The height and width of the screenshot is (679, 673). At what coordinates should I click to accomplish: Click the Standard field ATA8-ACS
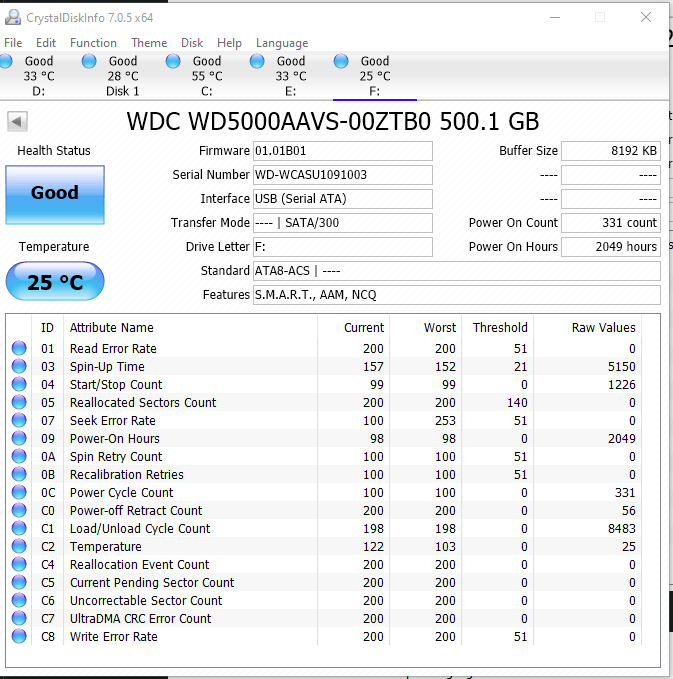coord(457,271)
